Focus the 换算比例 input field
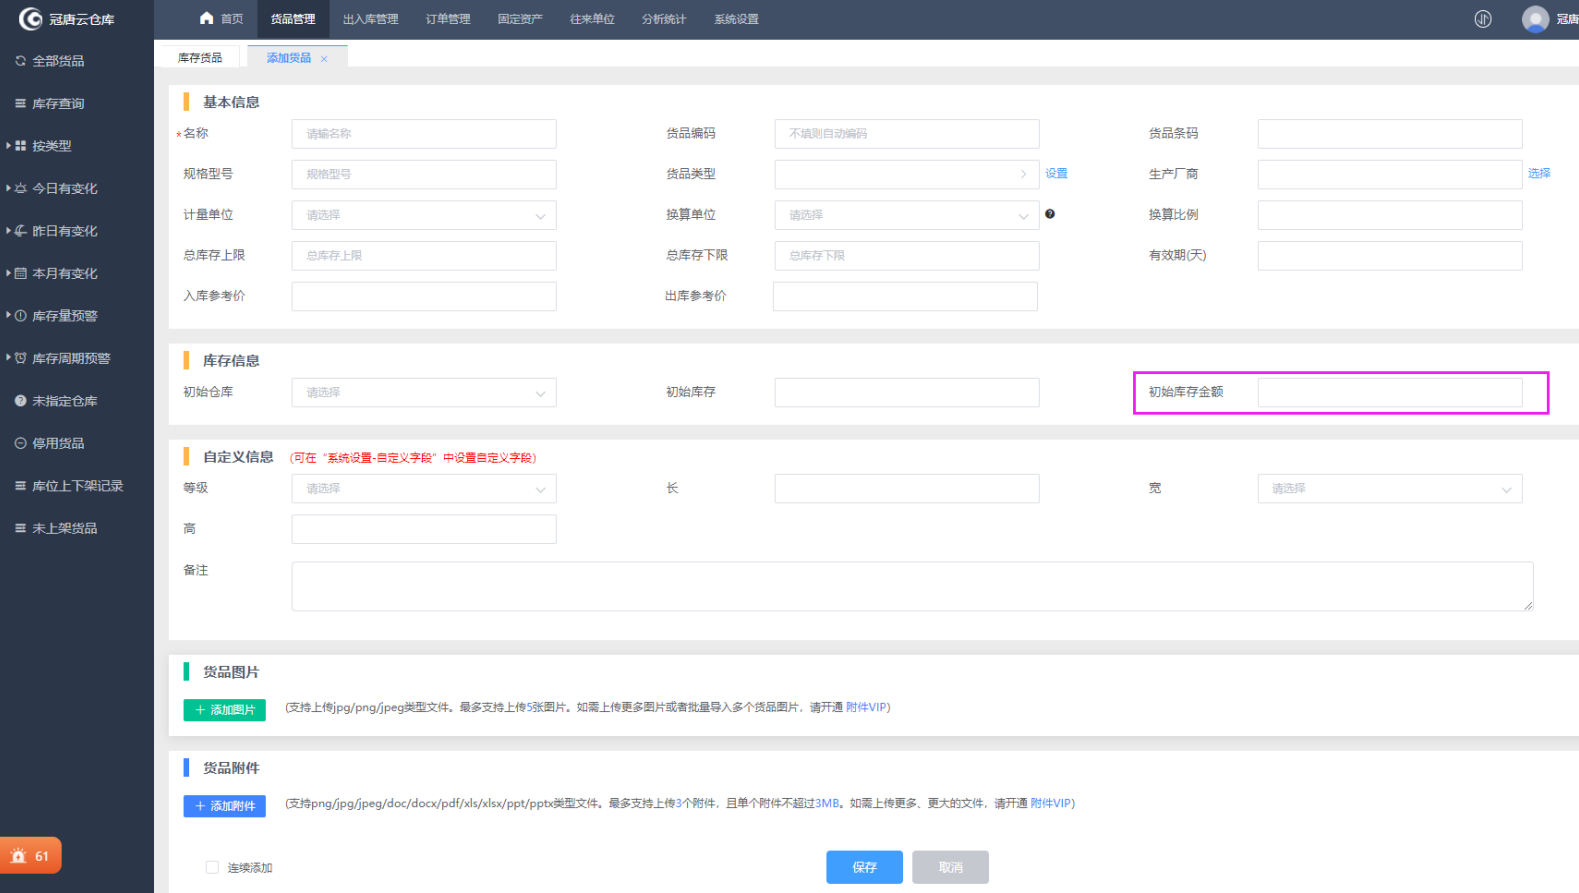 1390,215
